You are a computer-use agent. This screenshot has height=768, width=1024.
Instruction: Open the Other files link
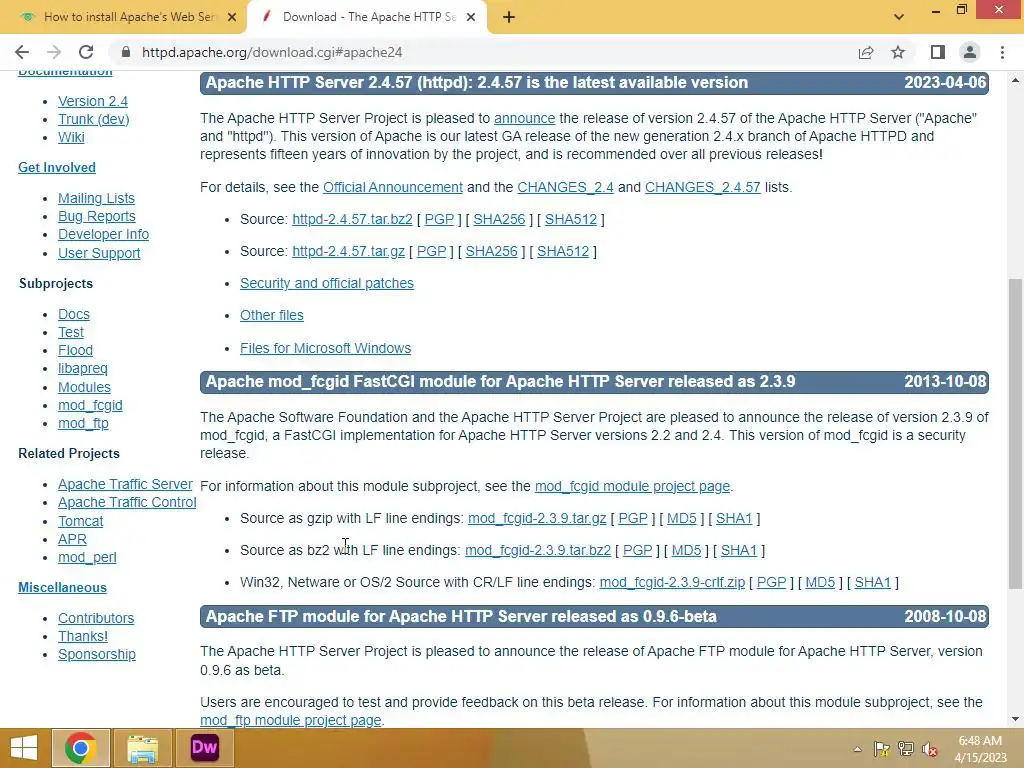[x=272, y=315]
